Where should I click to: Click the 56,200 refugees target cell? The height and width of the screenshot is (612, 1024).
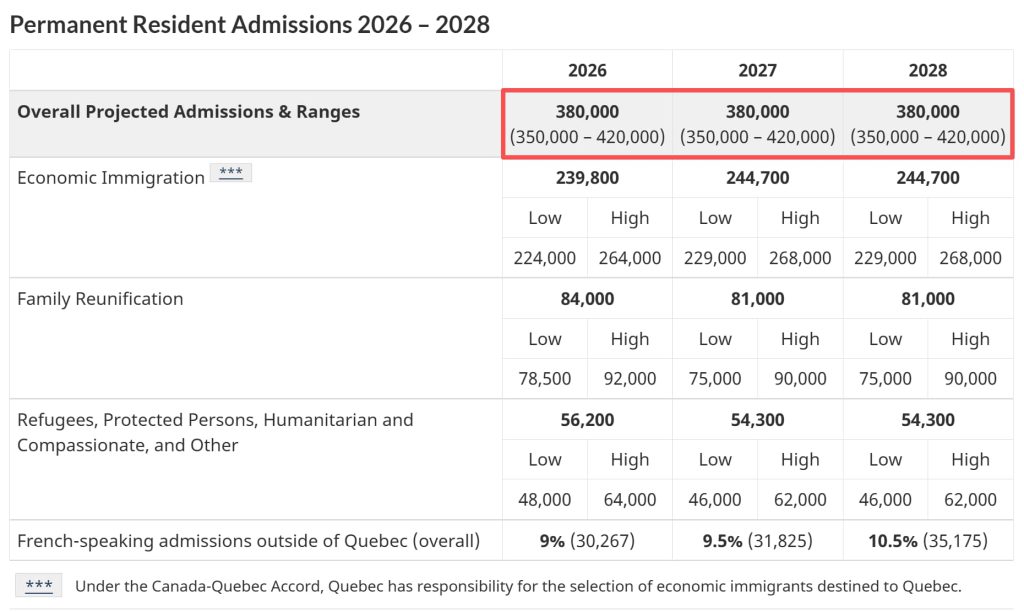(587, 420)
